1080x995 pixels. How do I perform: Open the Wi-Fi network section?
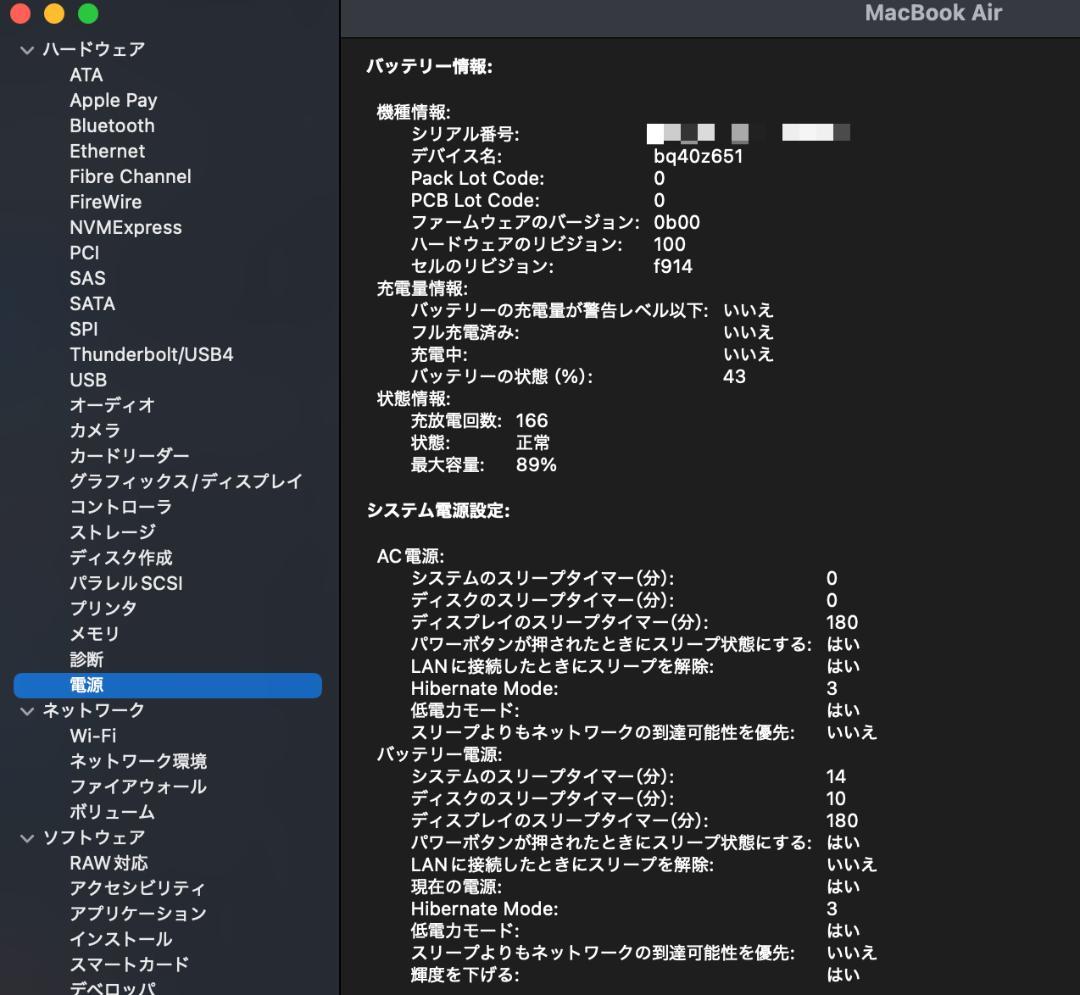click(92, 735)
